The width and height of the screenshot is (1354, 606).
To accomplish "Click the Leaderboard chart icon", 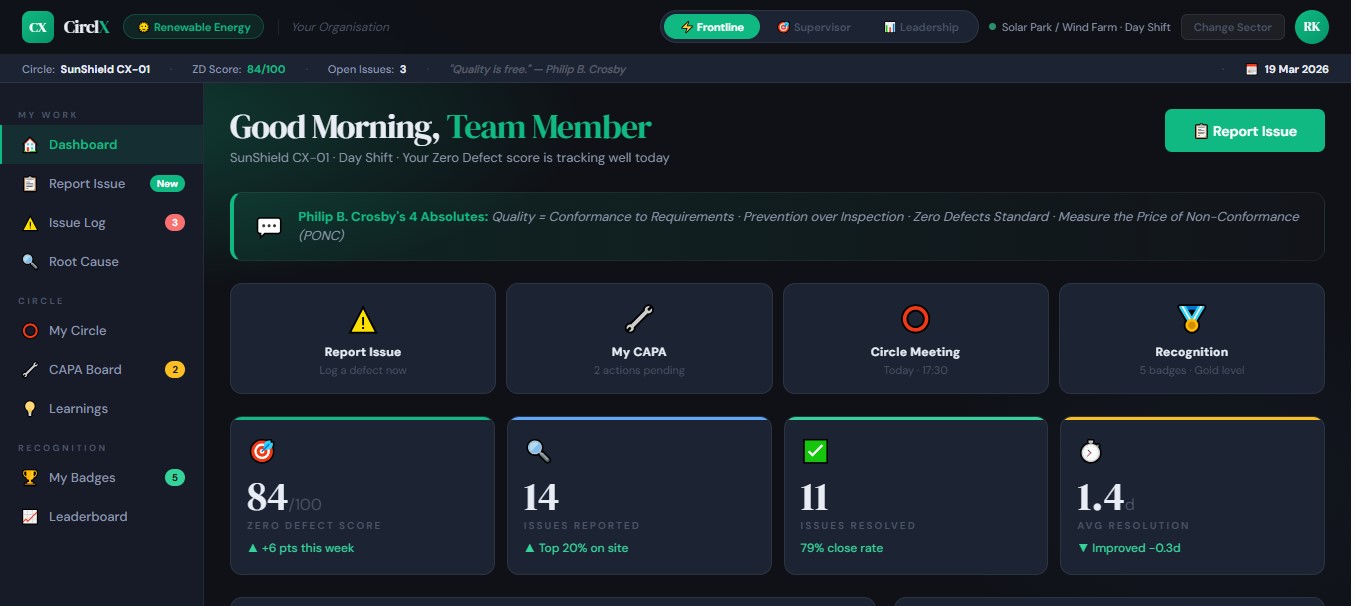I will (x=30, y=517).
